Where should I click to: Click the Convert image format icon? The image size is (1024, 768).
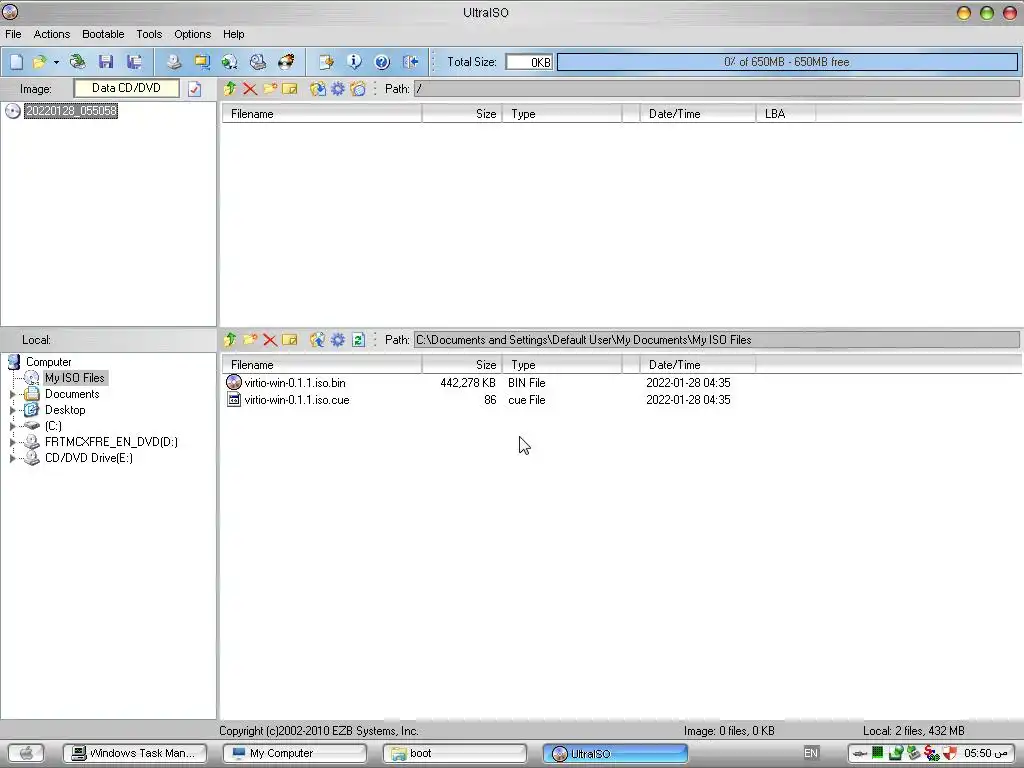coord(202,62)
